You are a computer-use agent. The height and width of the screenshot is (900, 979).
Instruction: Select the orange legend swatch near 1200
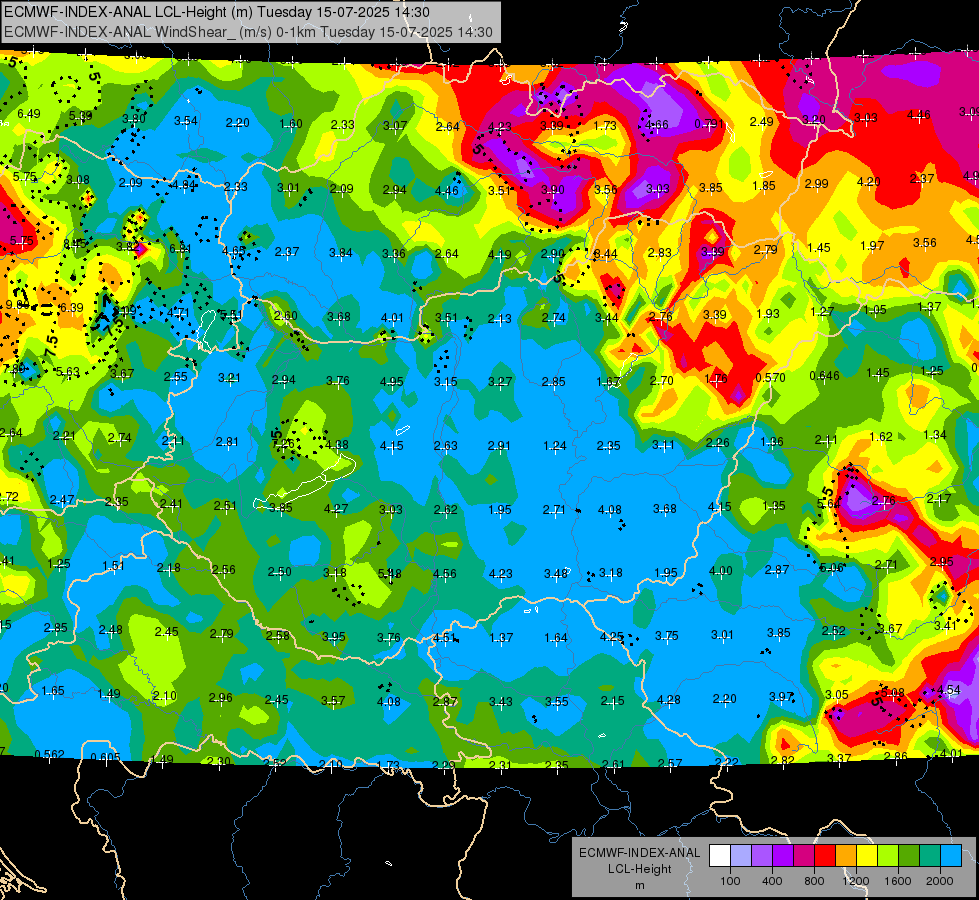[x=846, y=856]
